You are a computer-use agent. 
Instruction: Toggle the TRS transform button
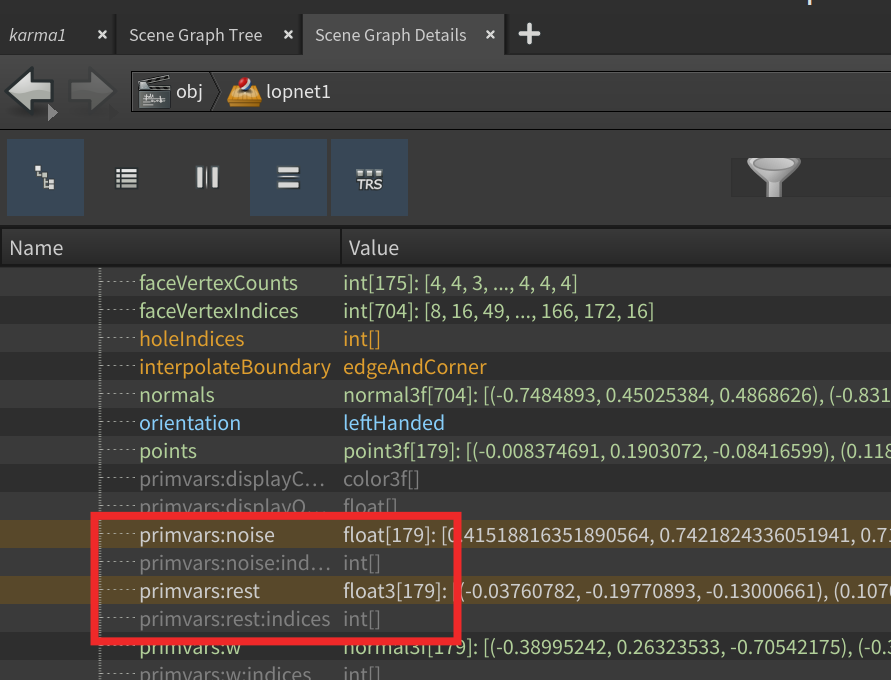click(369, 177)
